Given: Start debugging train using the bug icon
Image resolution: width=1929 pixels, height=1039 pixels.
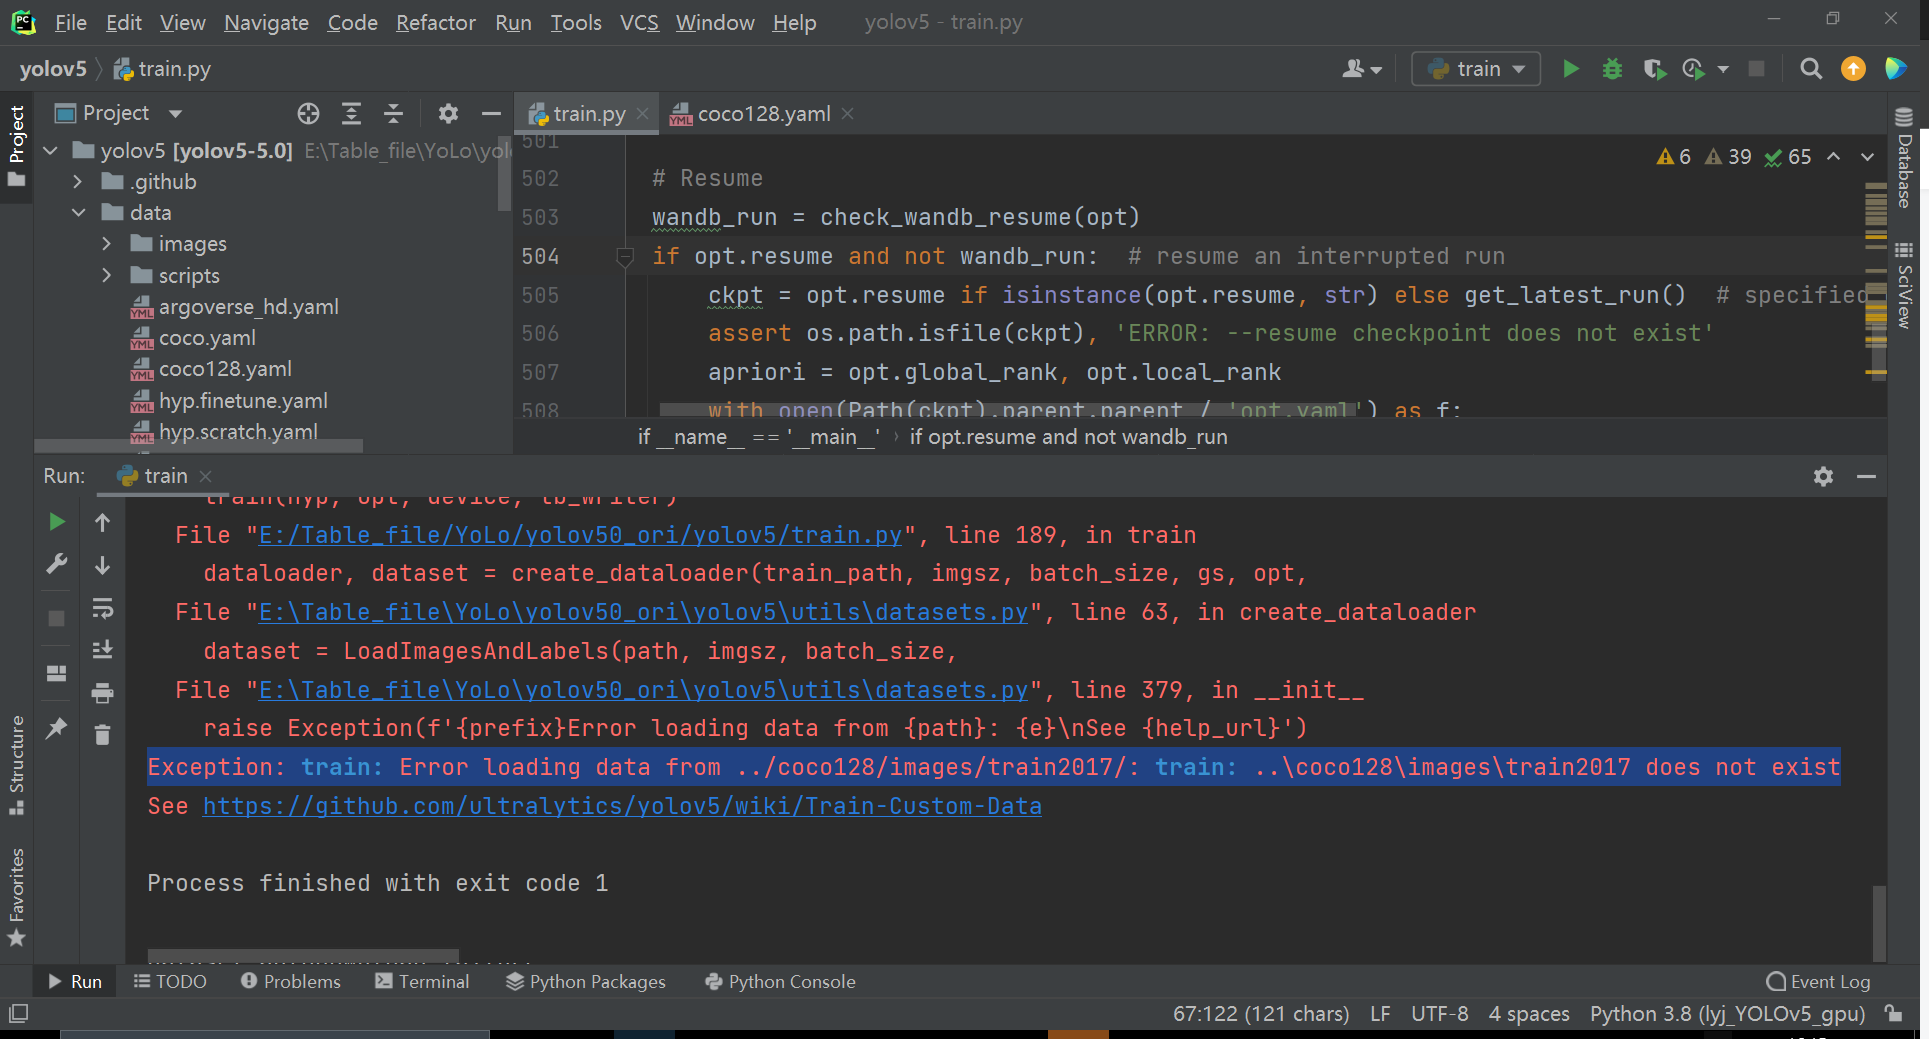Looking at the screenshot, I should pos(1612,69).
